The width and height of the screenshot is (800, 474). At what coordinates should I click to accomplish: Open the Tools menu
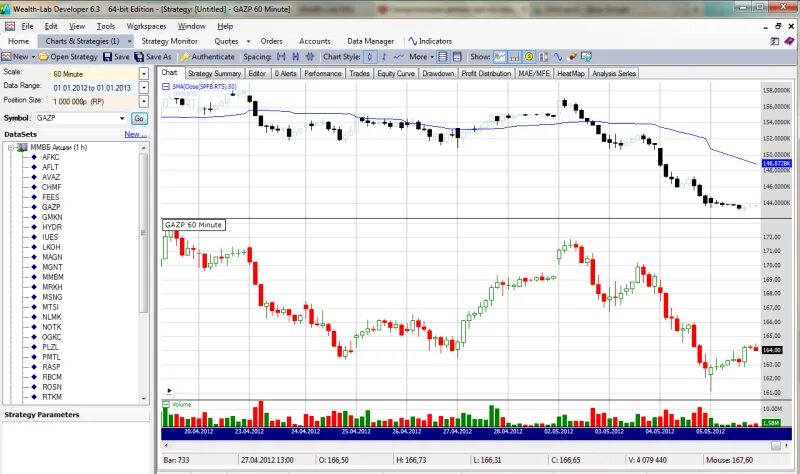point(106,26)
